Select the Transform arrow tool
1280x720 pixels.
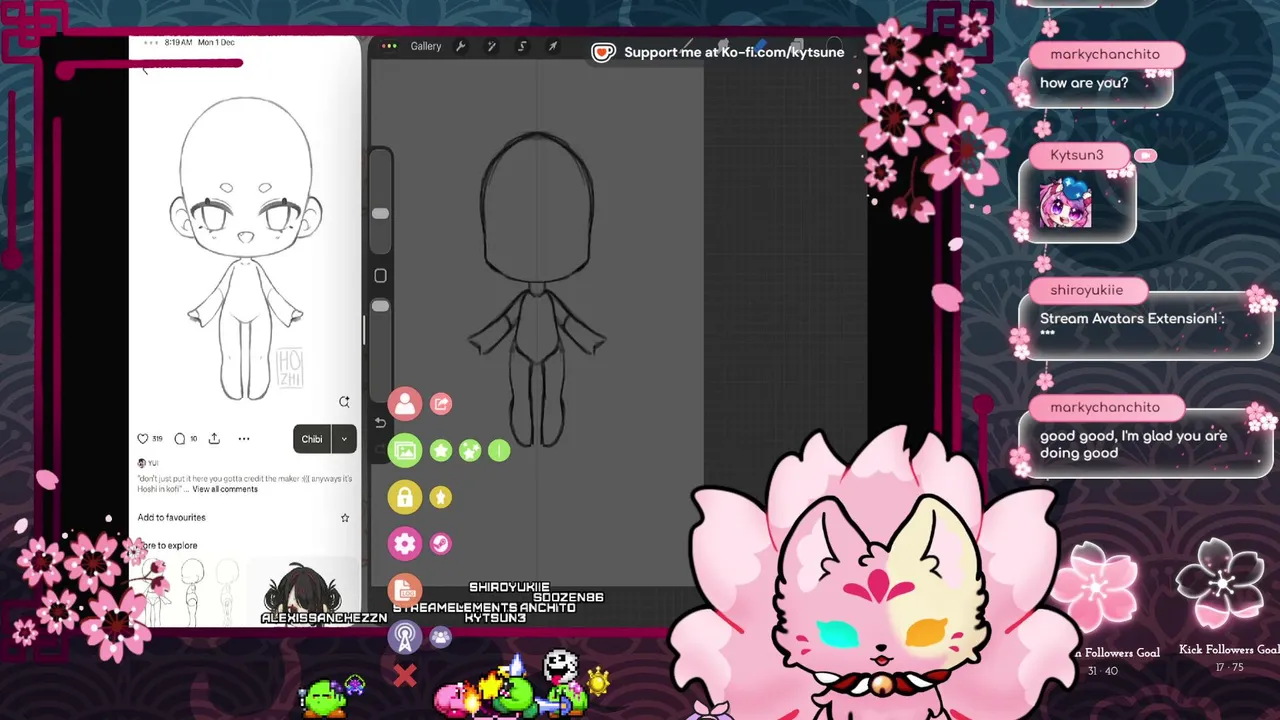552,46
